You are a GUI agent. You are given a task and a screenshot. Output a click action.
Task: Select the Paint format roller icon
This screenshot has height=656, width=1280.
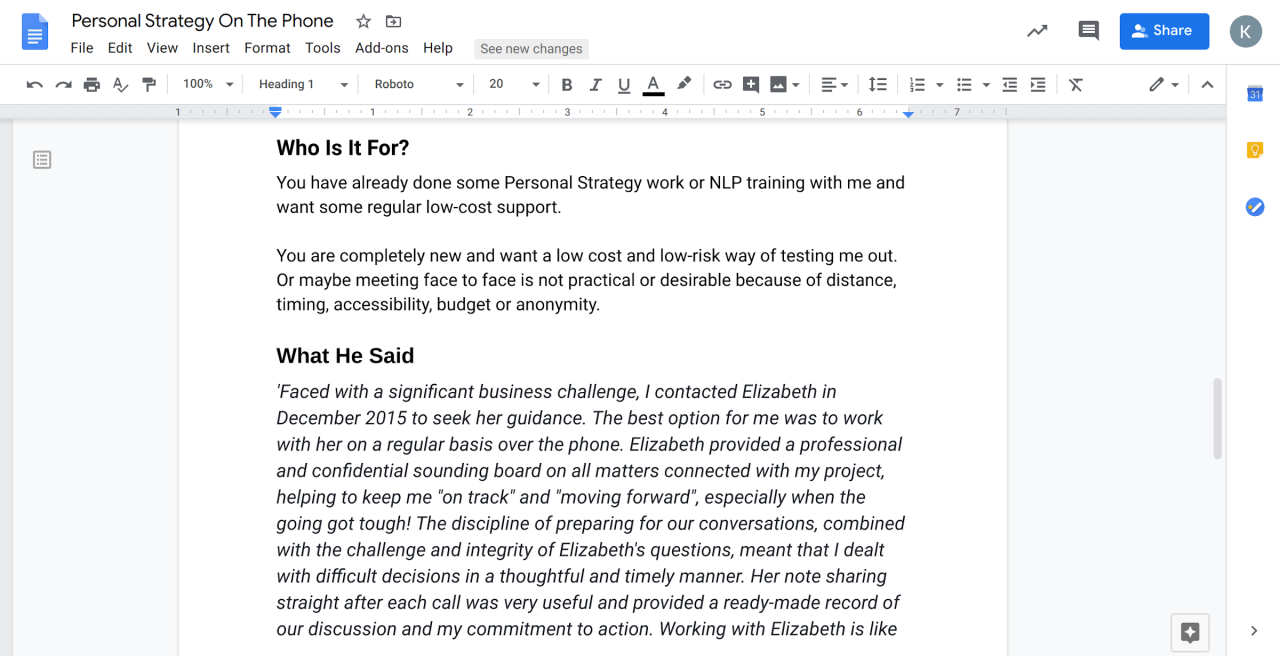click(149, 85)
